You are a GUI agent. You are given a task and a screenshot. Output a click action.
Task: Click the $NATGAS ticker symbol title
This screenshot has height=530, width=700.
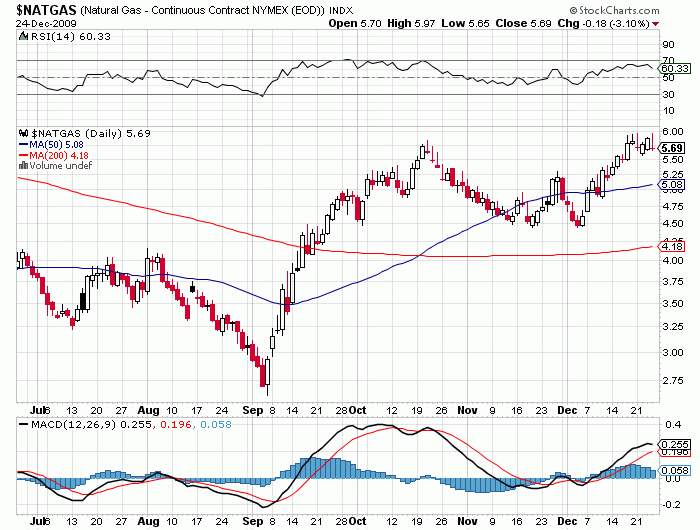point(38,9)
